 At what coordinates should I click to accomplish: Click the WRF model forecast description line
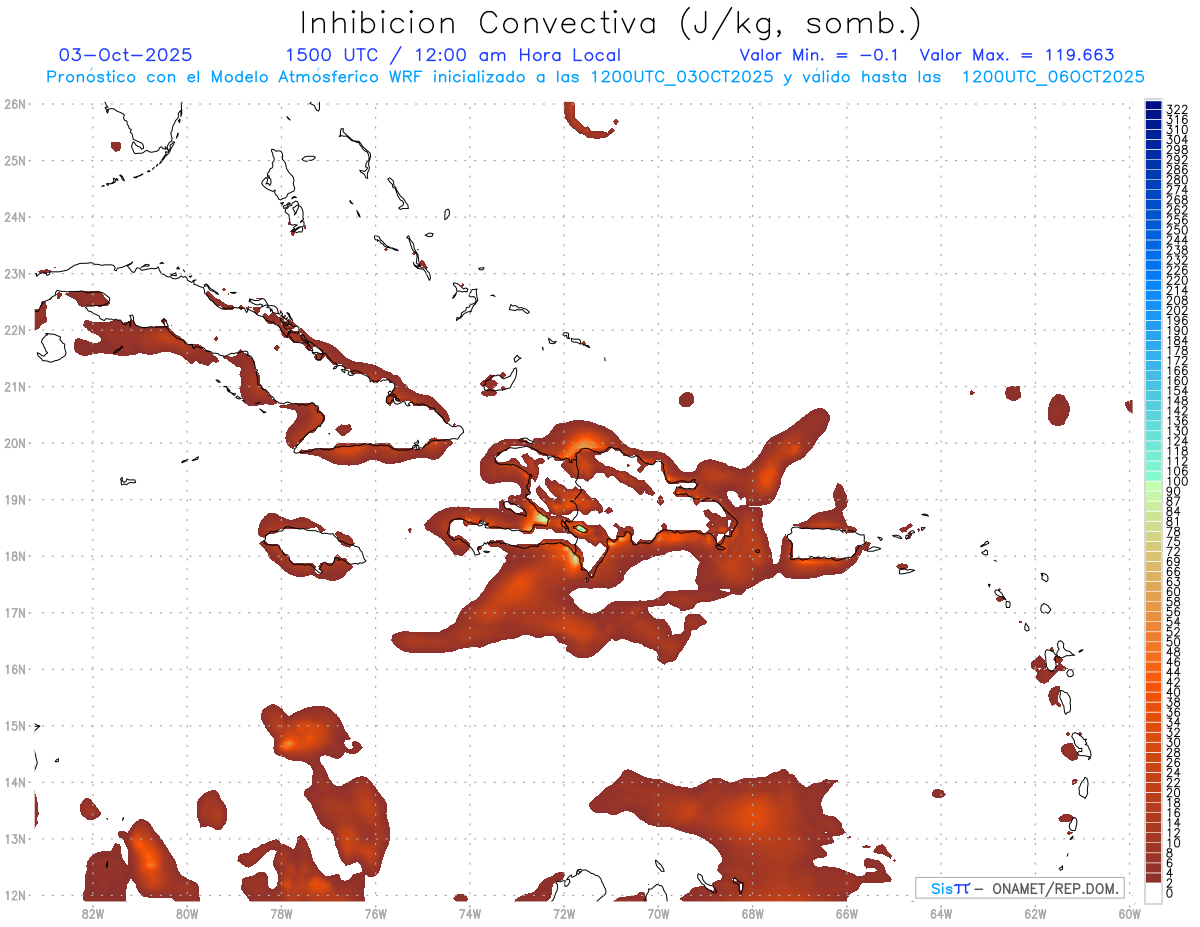(x=595, y=77)
